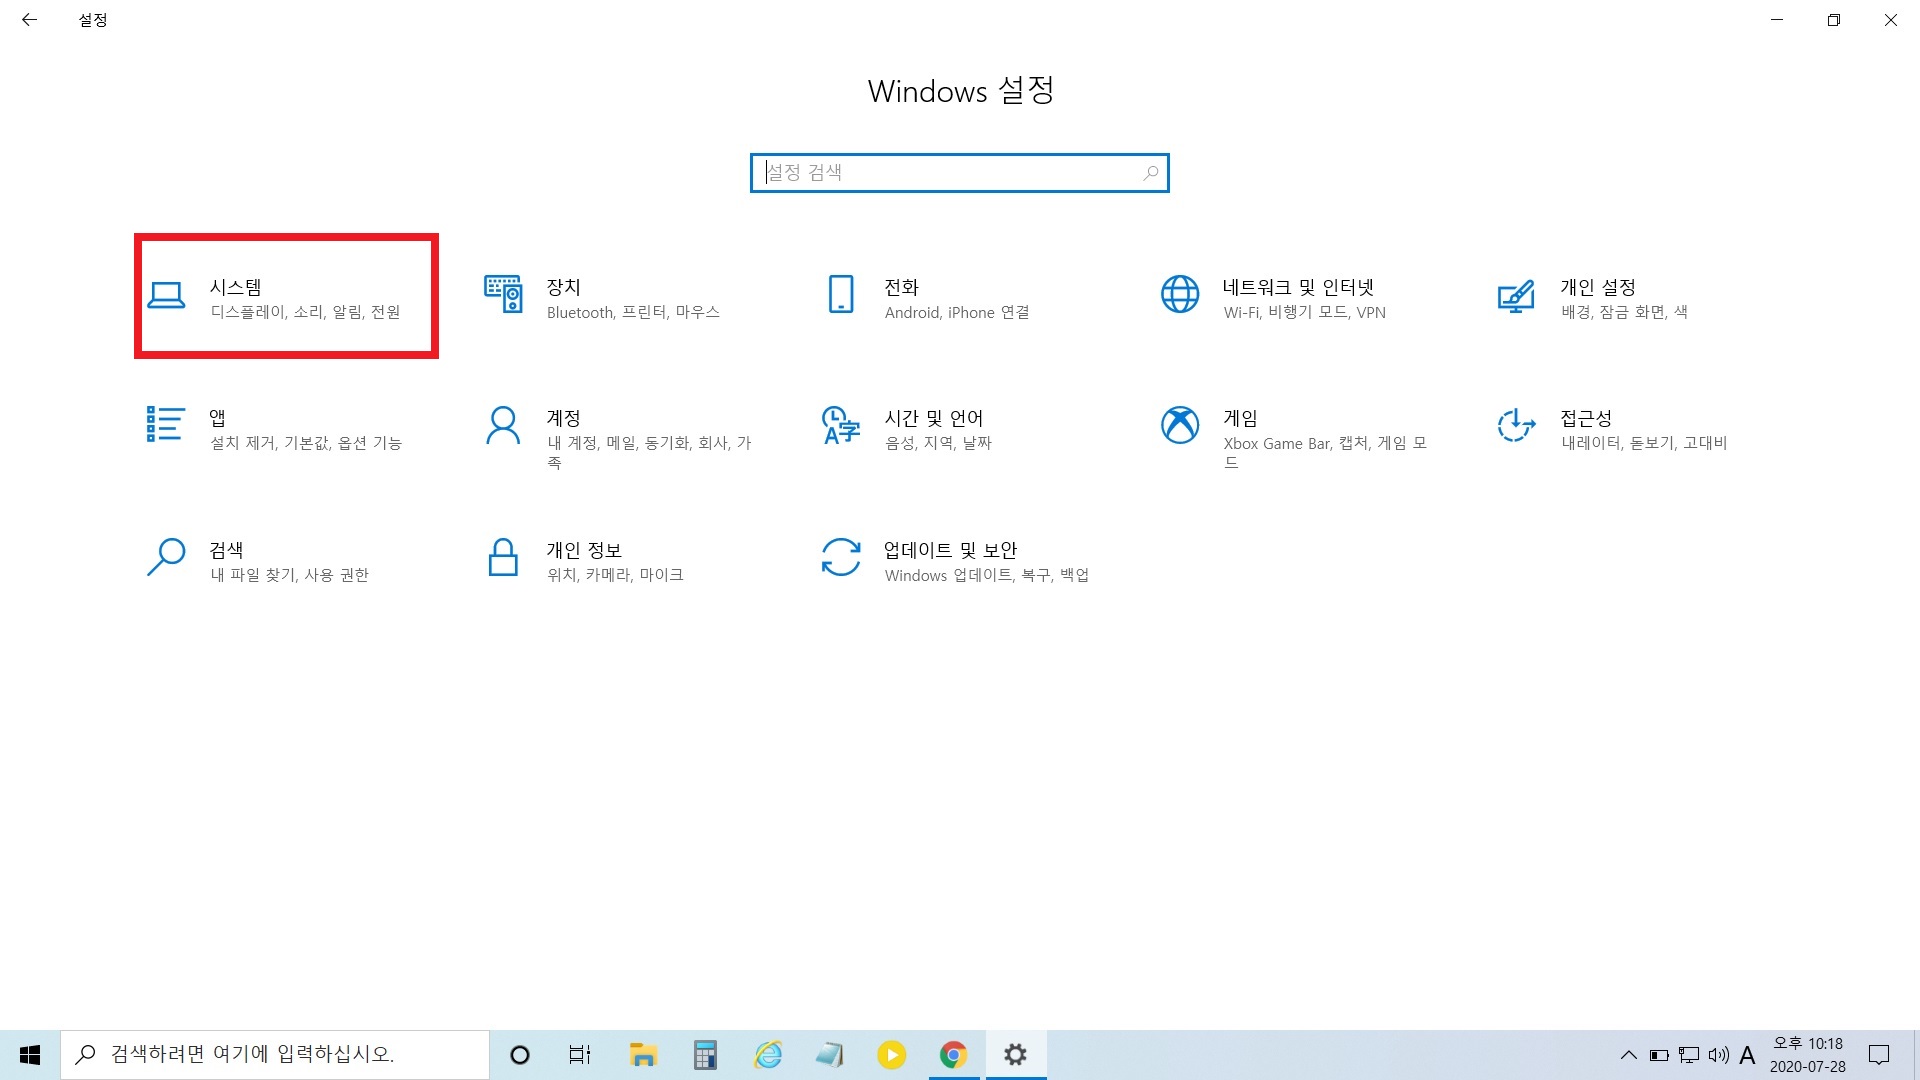
Task: Open Chrome from the taskbar
Action: (x=953, y=1055)
